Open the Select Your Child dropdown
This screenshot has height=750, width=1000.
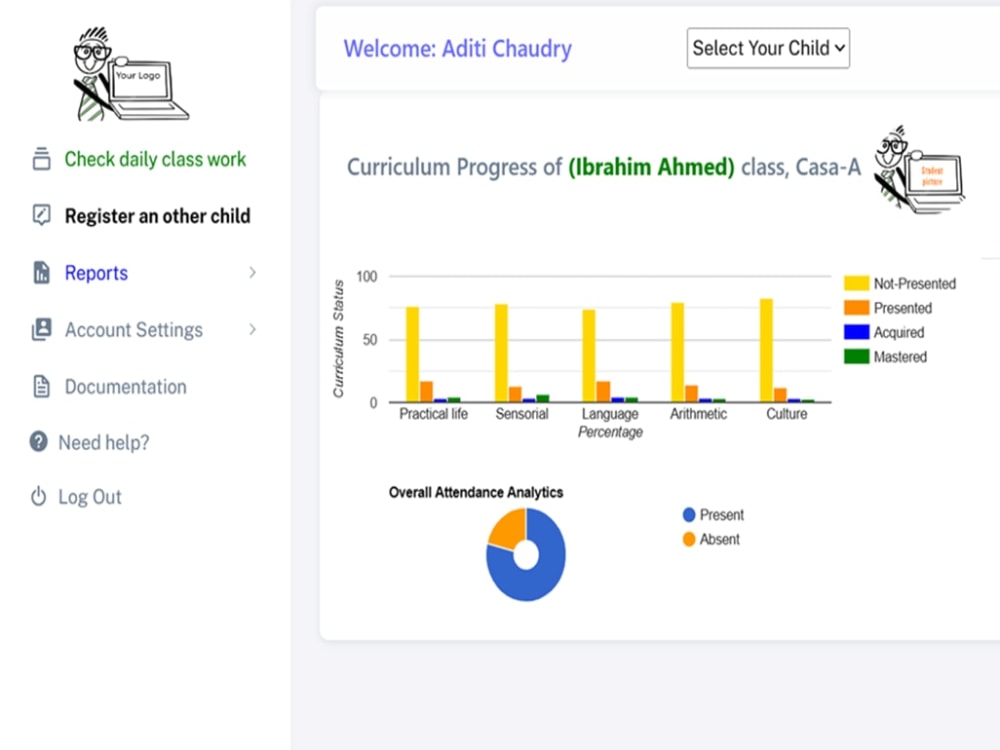click(768, 48)
